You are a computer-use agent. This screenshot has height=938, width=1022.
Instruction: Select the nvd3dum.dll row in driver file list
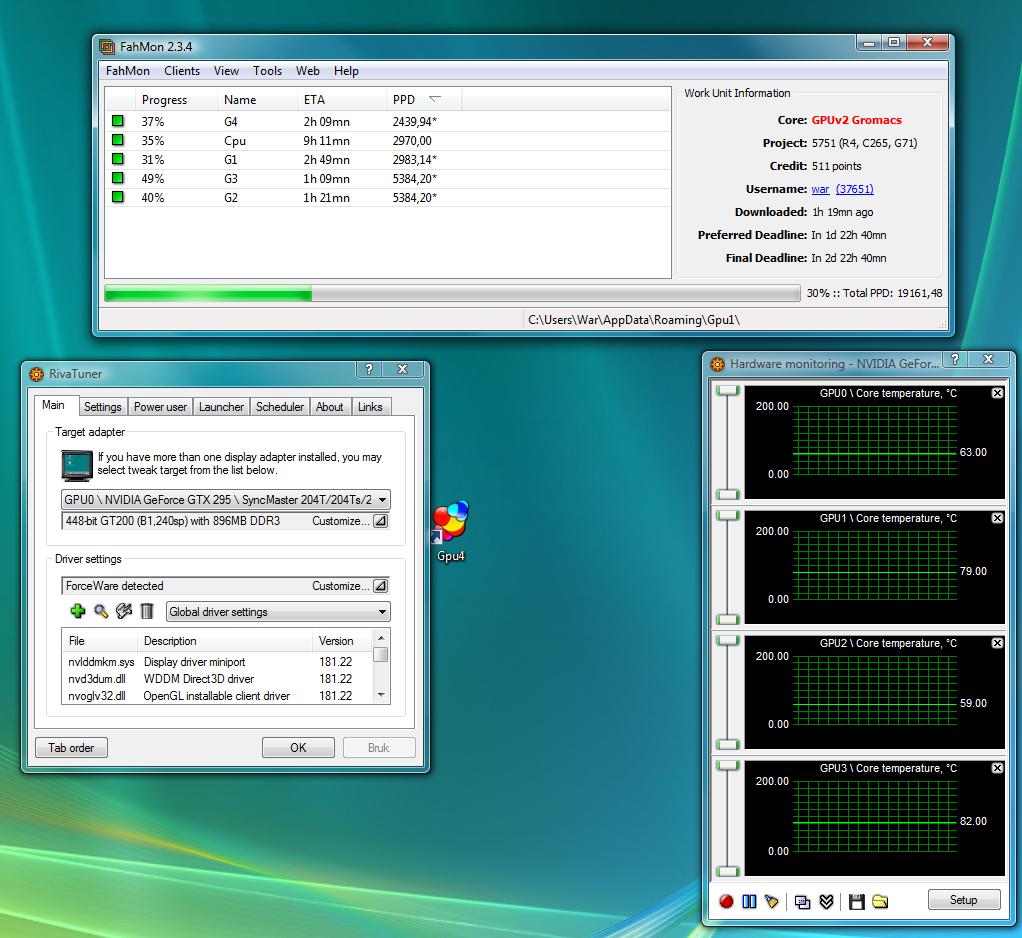(x=218, y=679)
